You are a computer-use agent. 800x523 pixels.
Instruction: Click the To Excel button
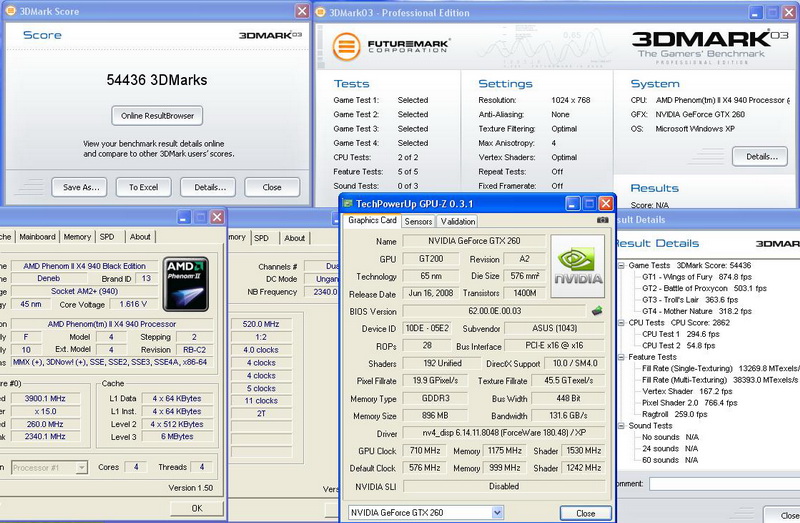(143, 187)
